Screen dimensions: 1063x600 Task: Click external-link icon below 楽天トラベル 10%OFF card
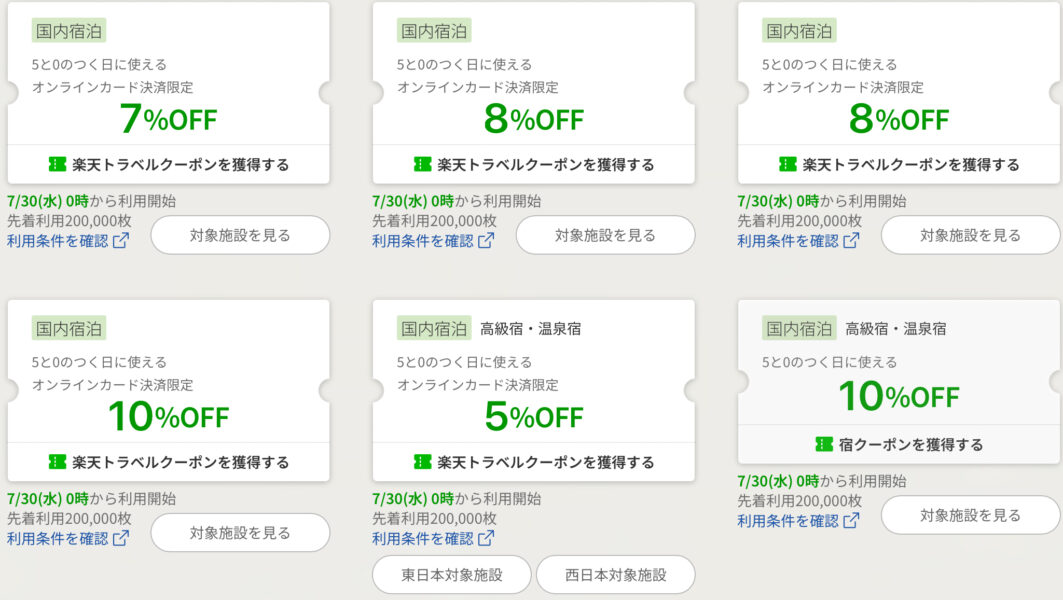120,539
